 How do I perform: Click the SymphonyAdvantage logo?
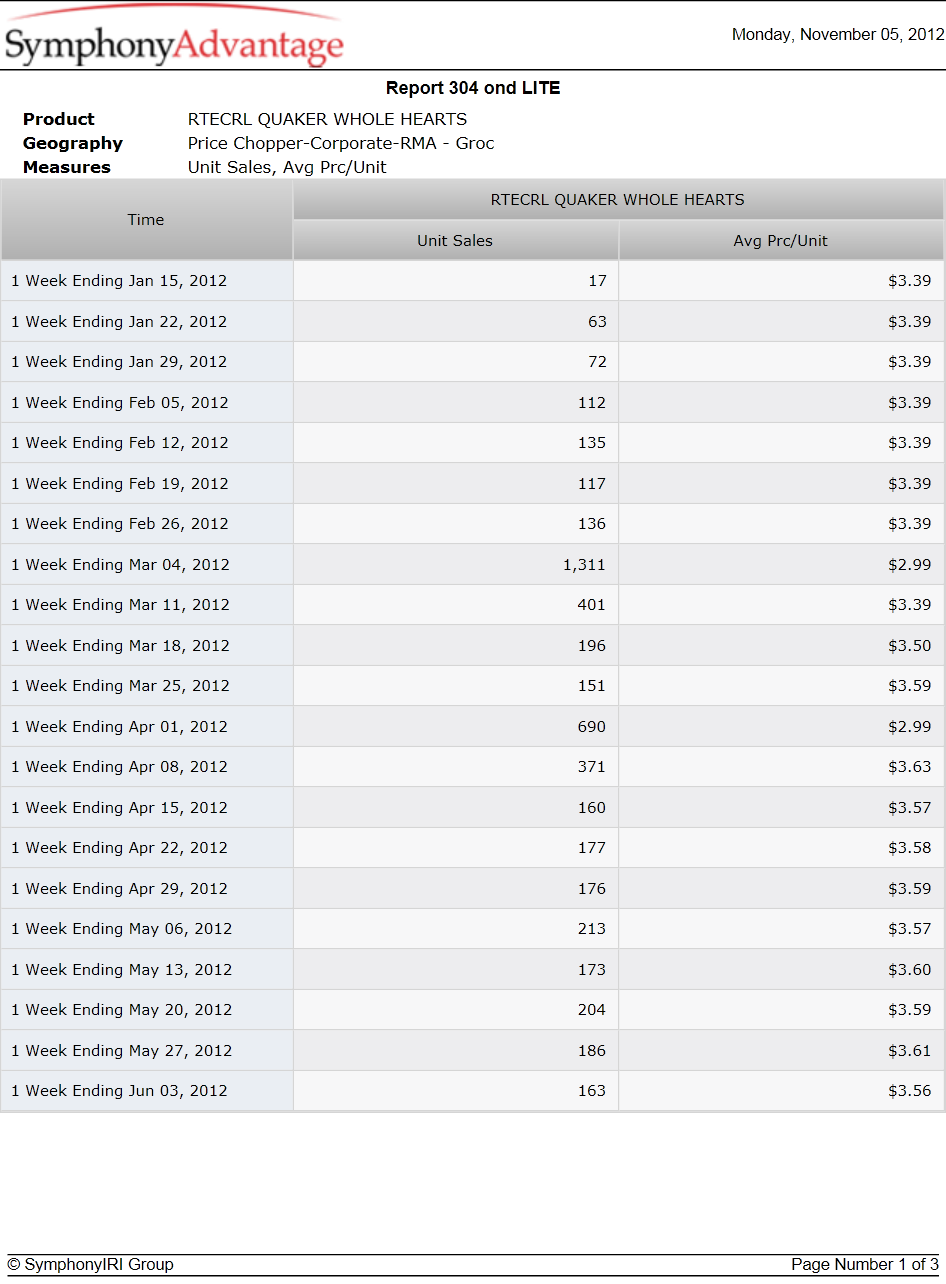(x=174, y=38)
